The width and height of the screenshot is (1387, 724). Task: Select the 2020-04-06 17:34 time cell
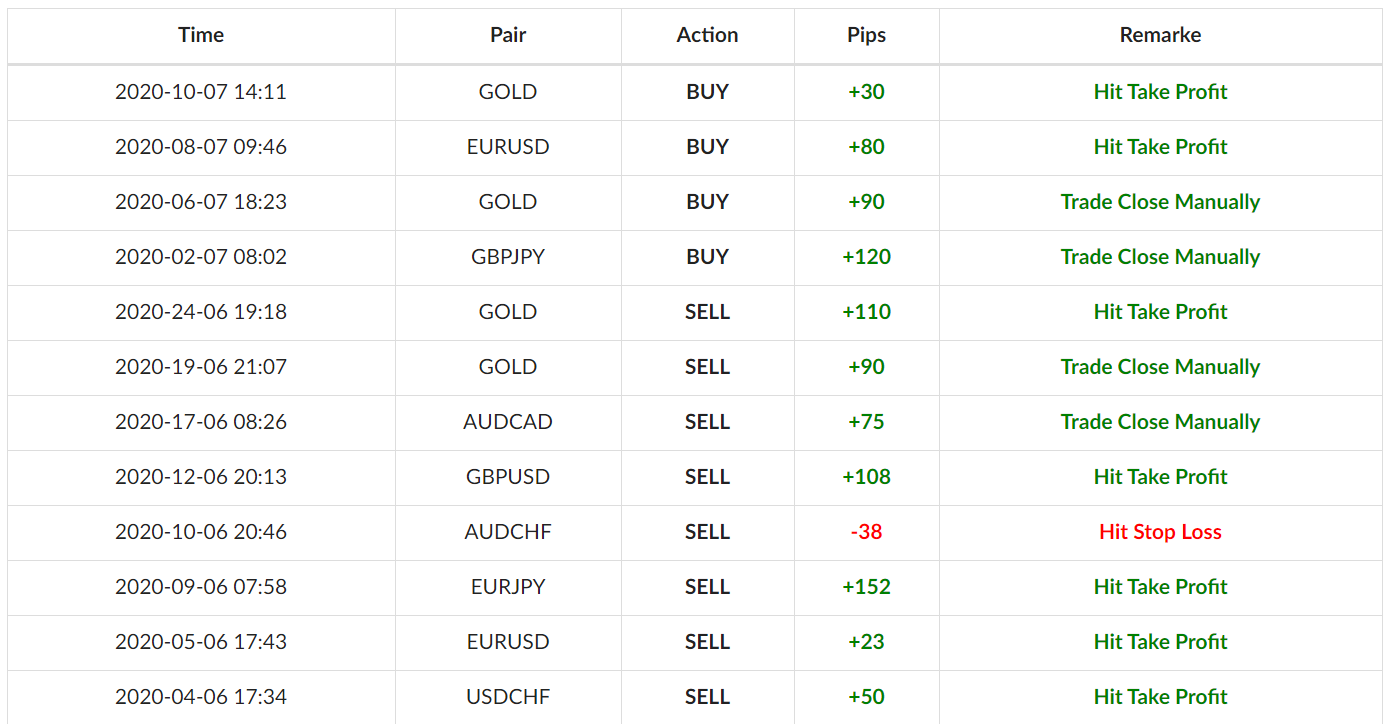(x=201, y=697)
